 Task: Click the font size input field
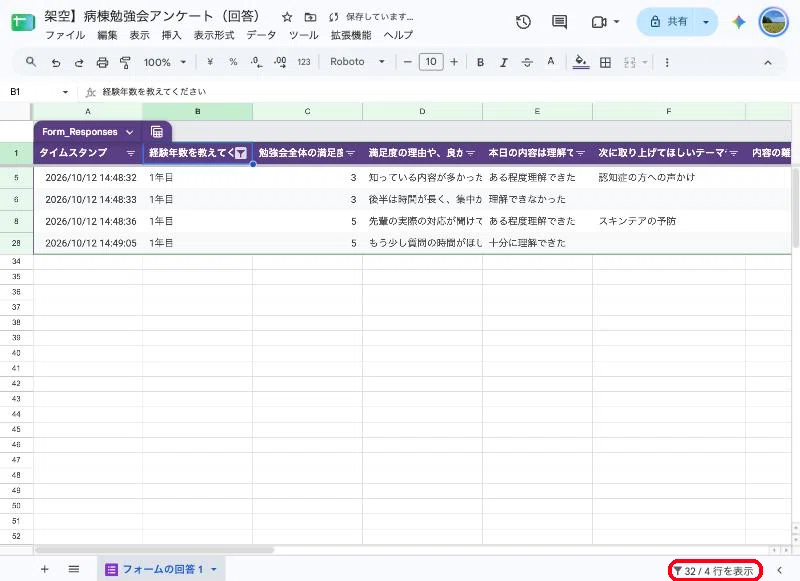click(x=431, y=62)
